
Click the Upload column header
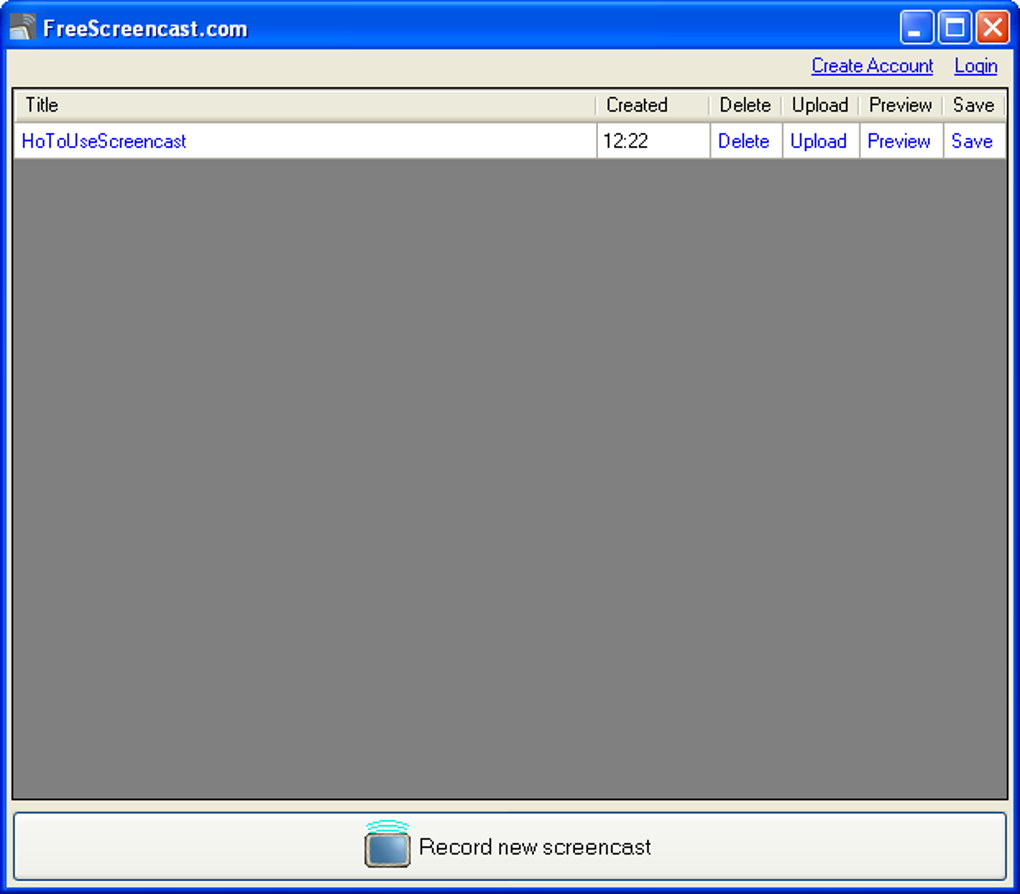tap(820, 105)
